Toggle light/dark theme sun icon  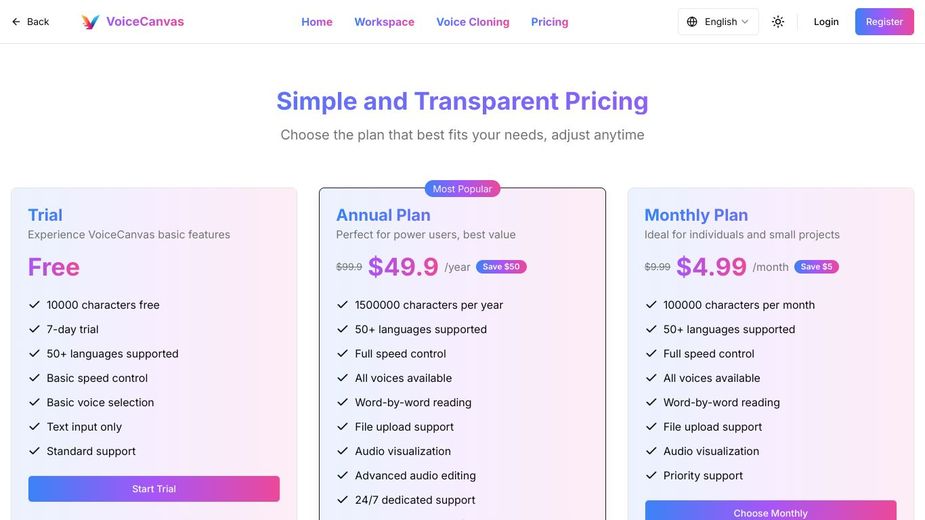click(x=778, y=22)
